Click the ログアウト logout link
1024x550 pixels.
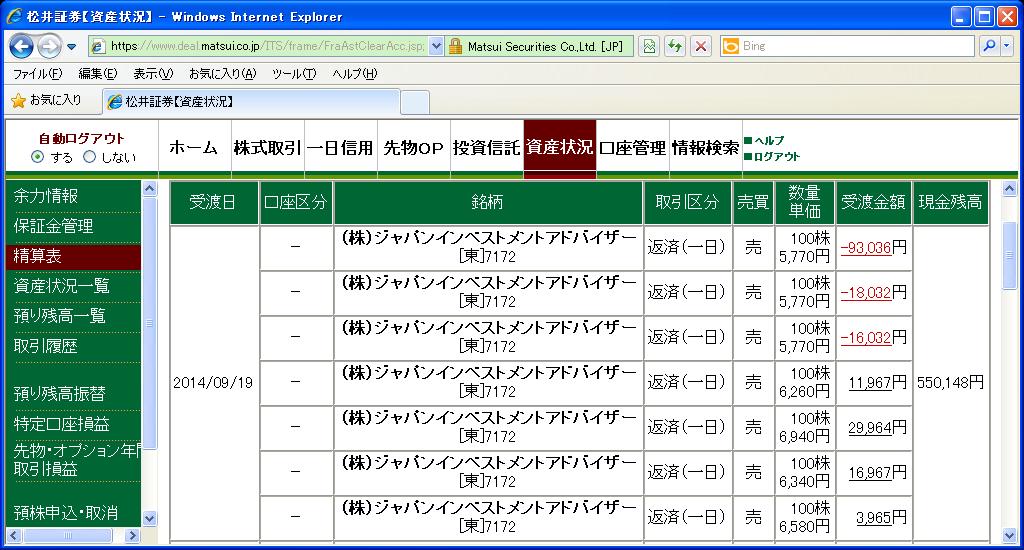pyautogui.click(x=776, y=157)
